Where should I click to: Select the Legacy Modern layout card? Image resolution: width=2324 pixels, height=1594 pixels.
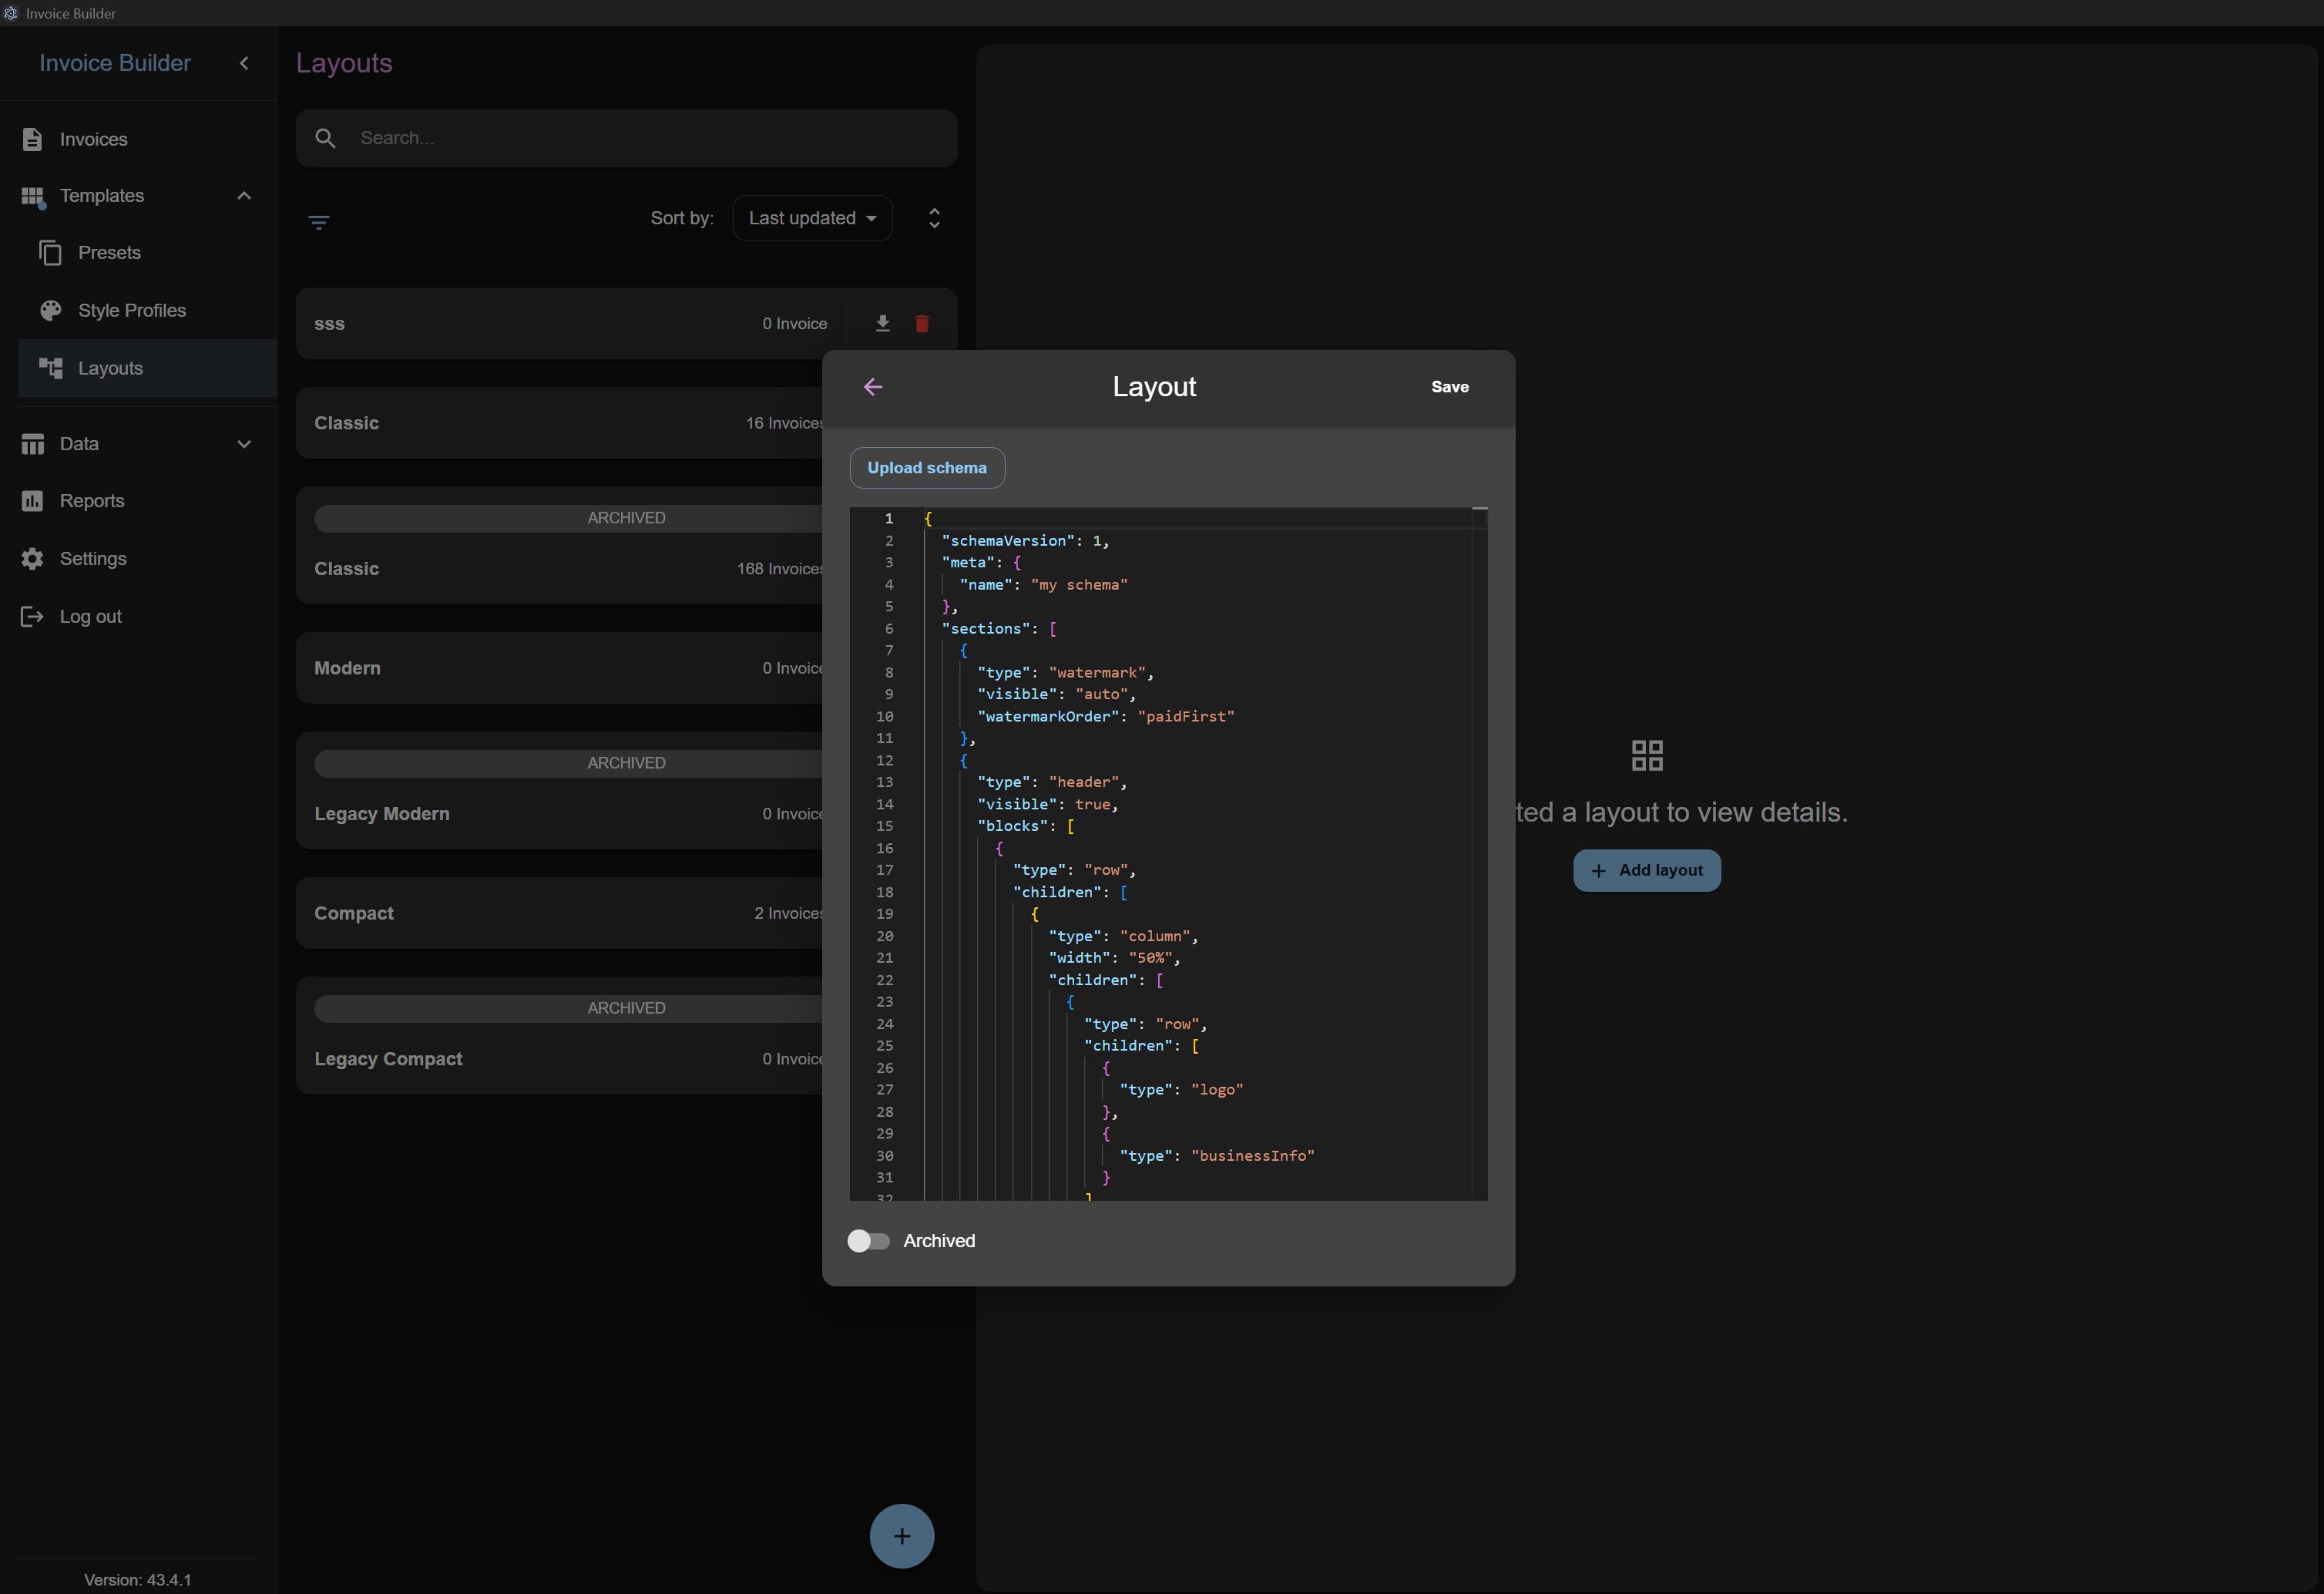click(x=559, y=791)
